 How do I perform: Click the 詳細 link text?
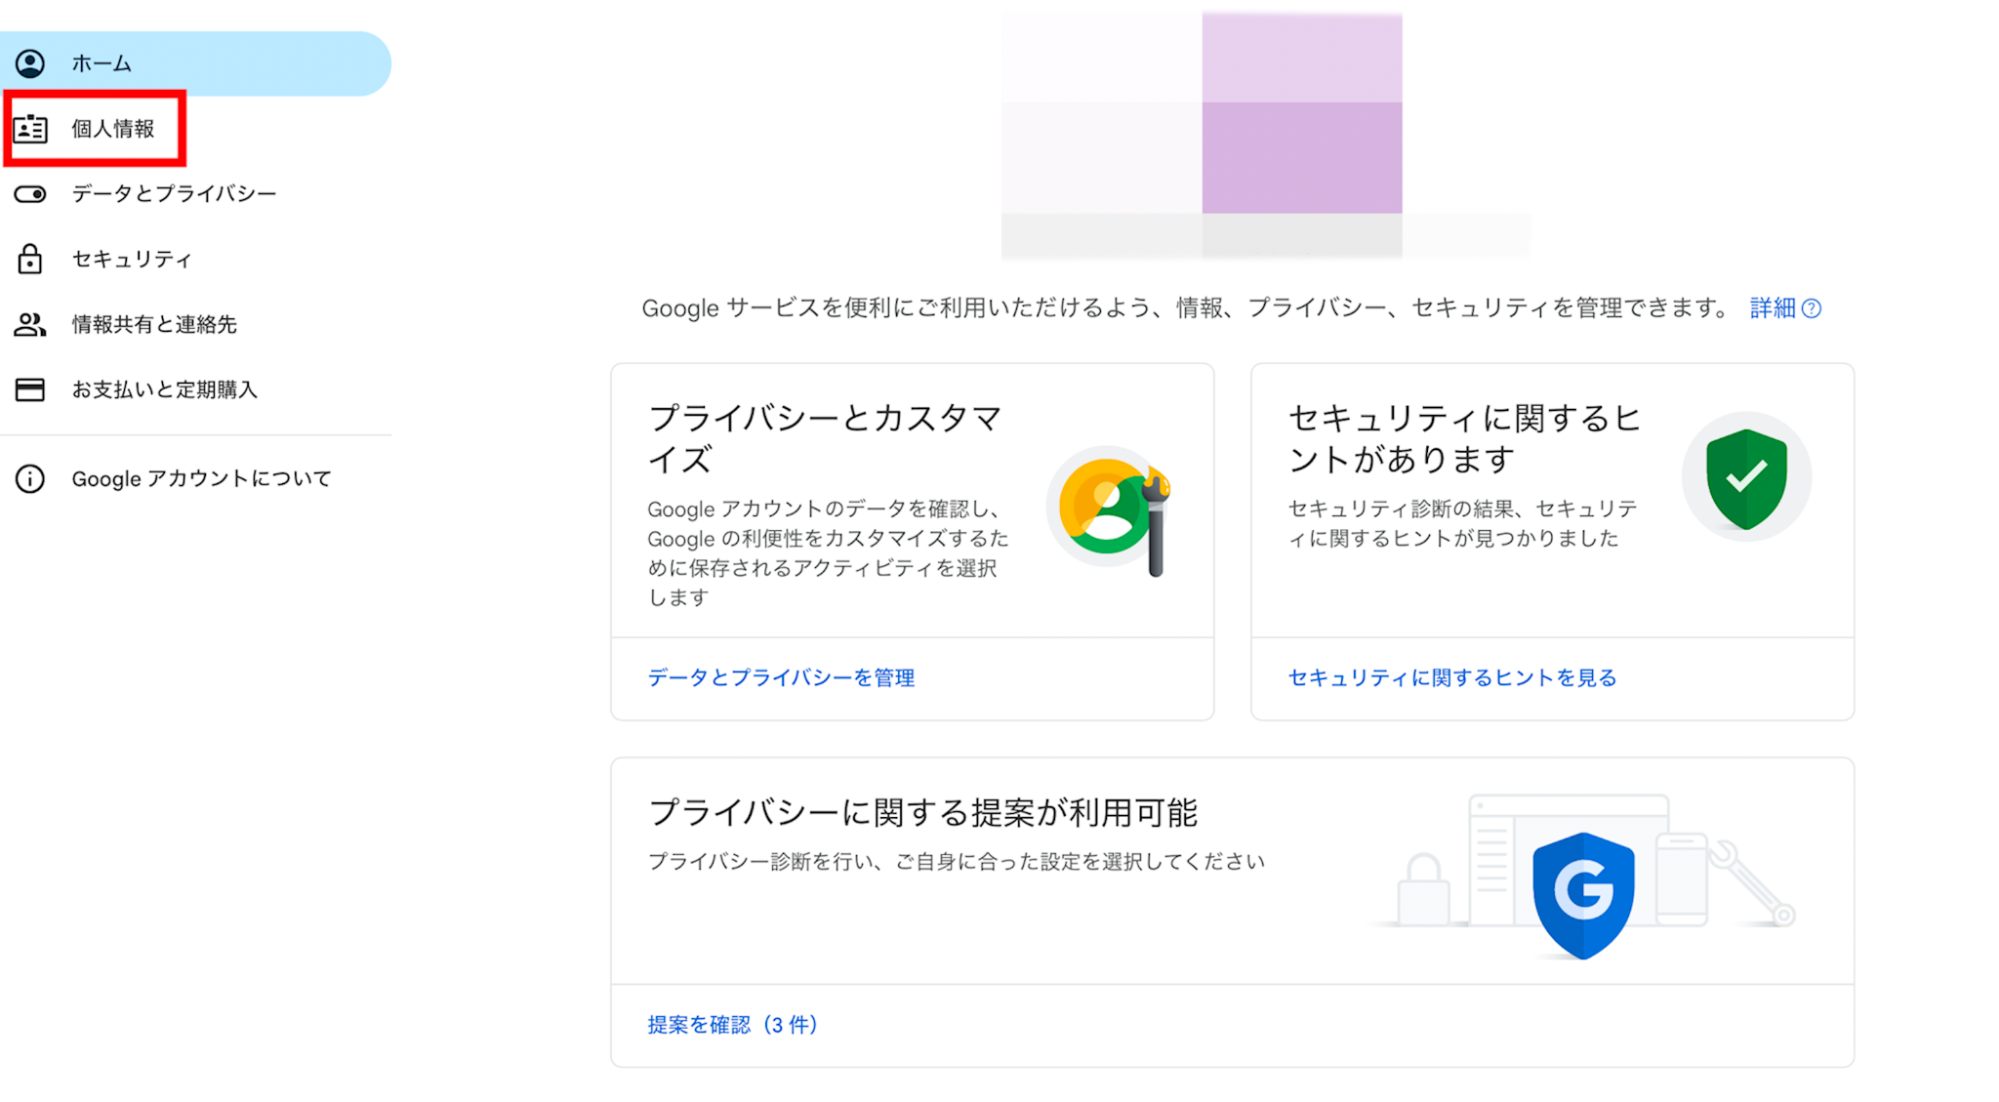point(1772,308)
